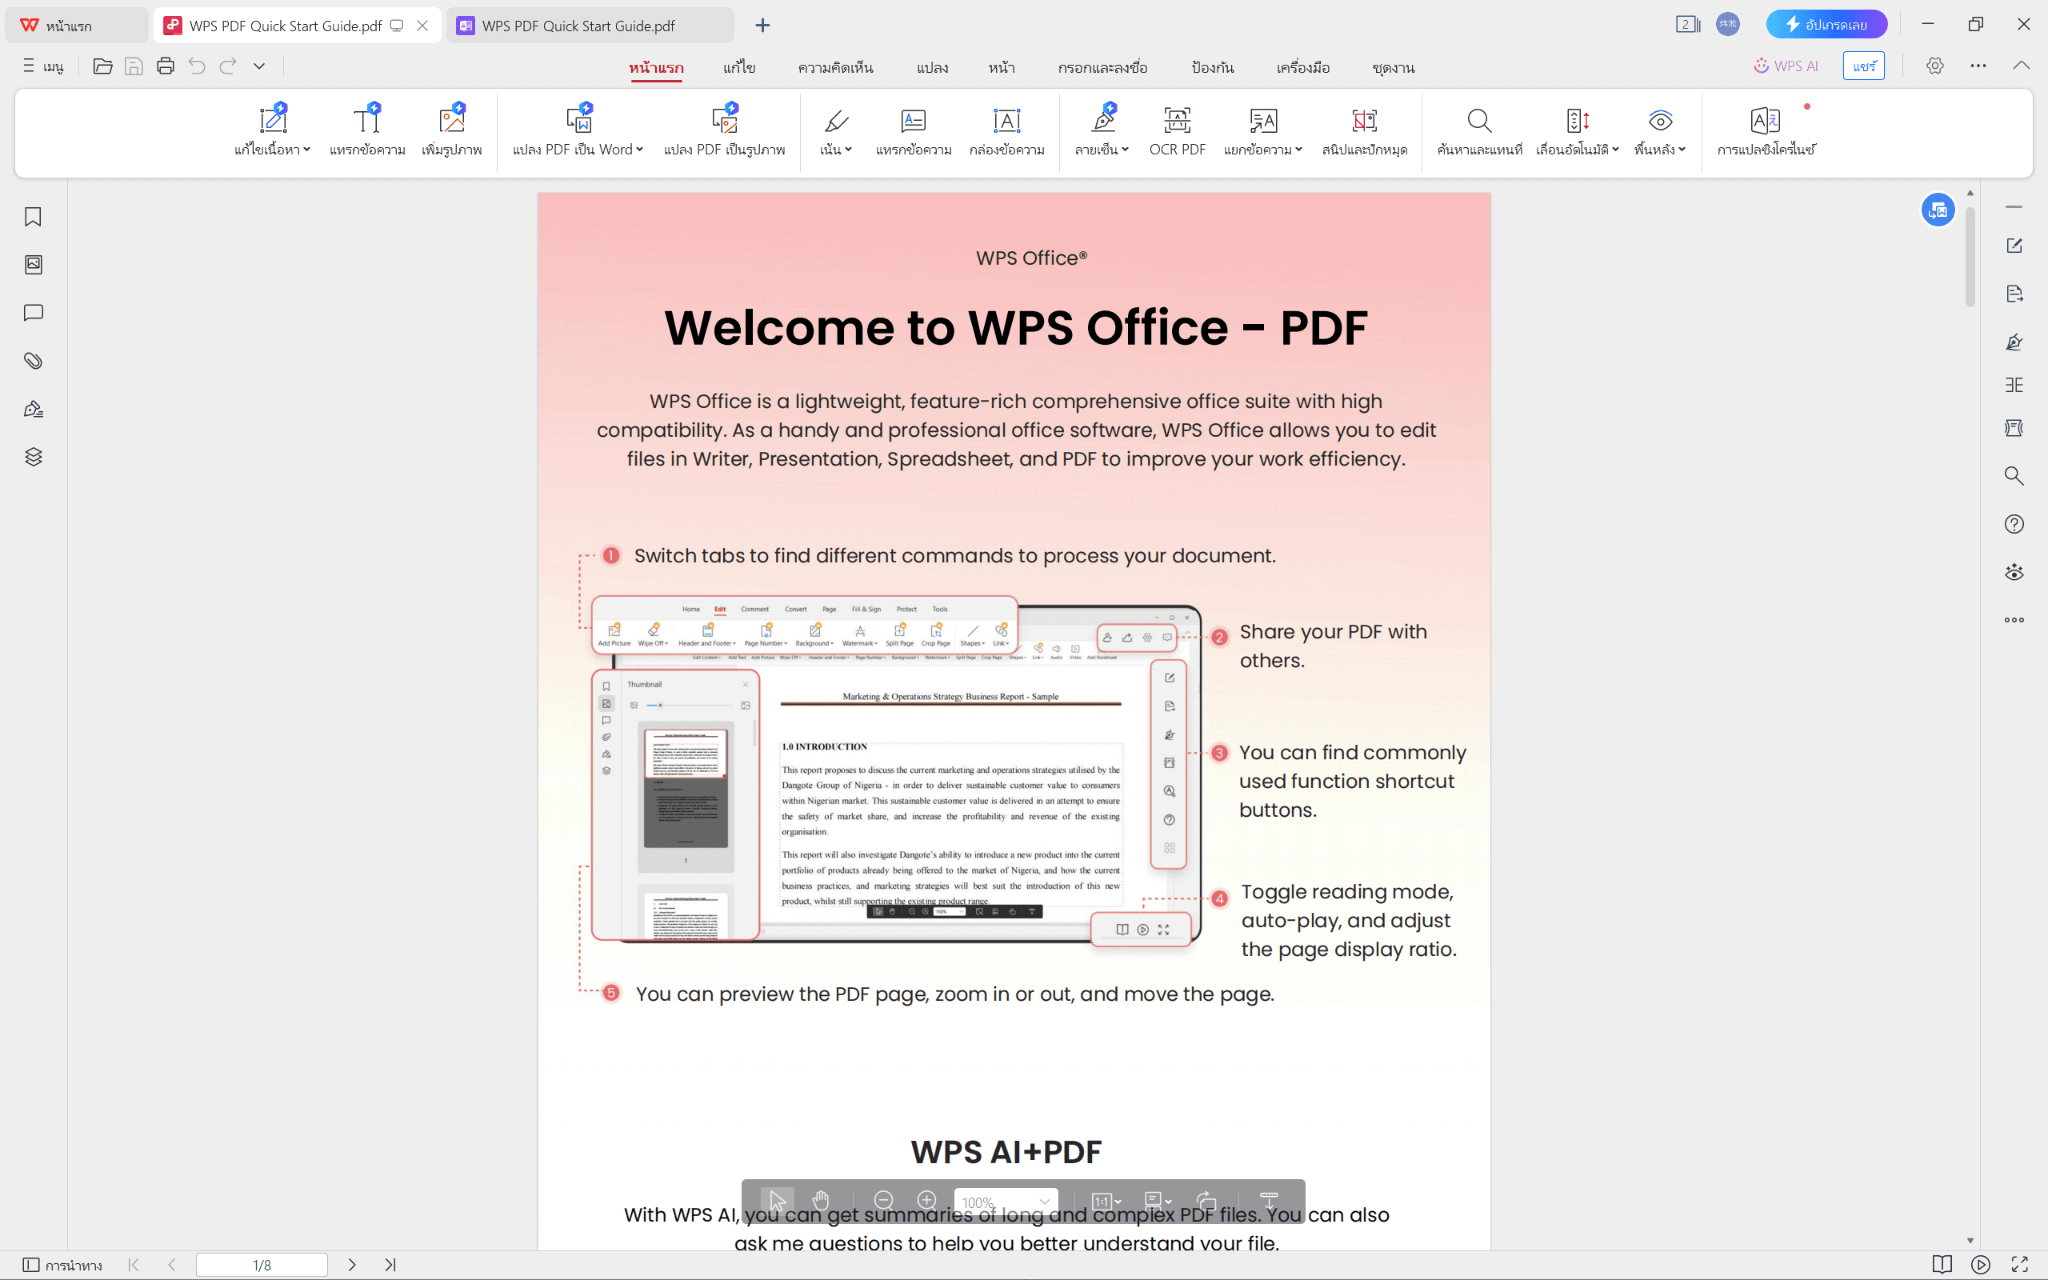Open the layers panel icon
2048x1280 pixels.
pyautogui.click(x=33, y=457)
